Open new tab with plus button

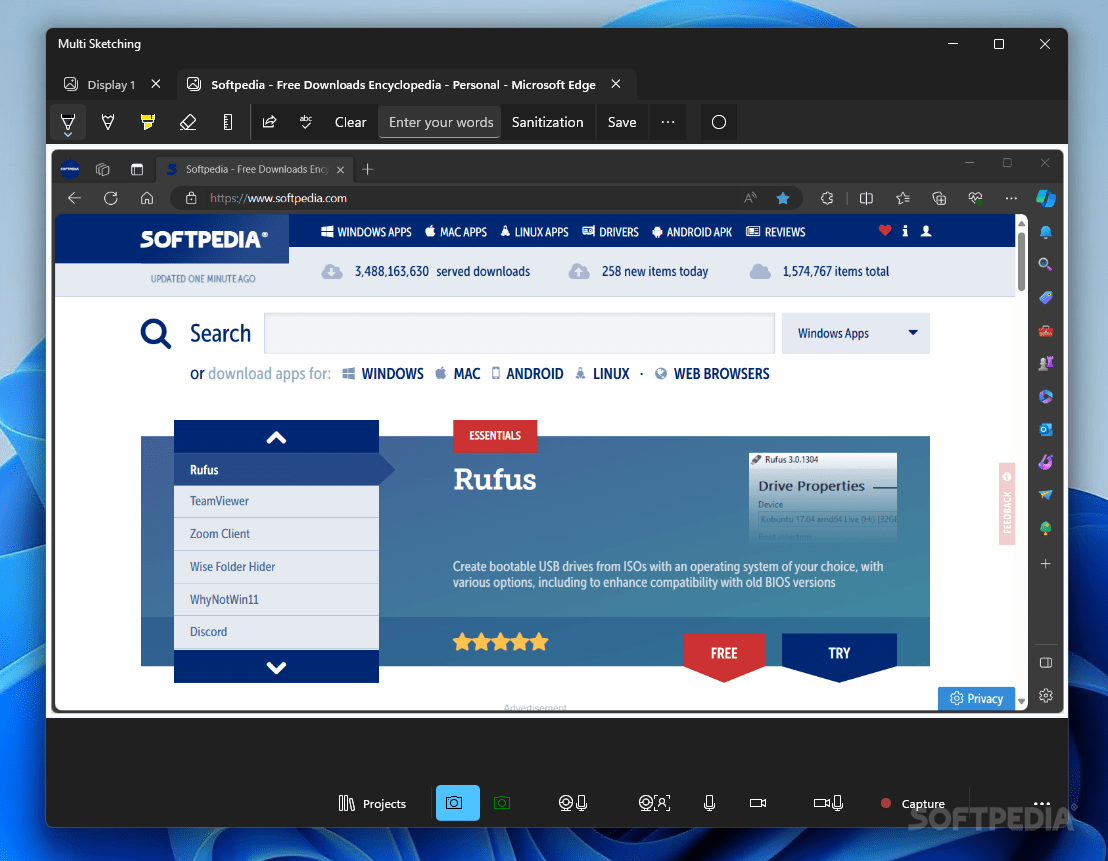(x=367, y=169)
